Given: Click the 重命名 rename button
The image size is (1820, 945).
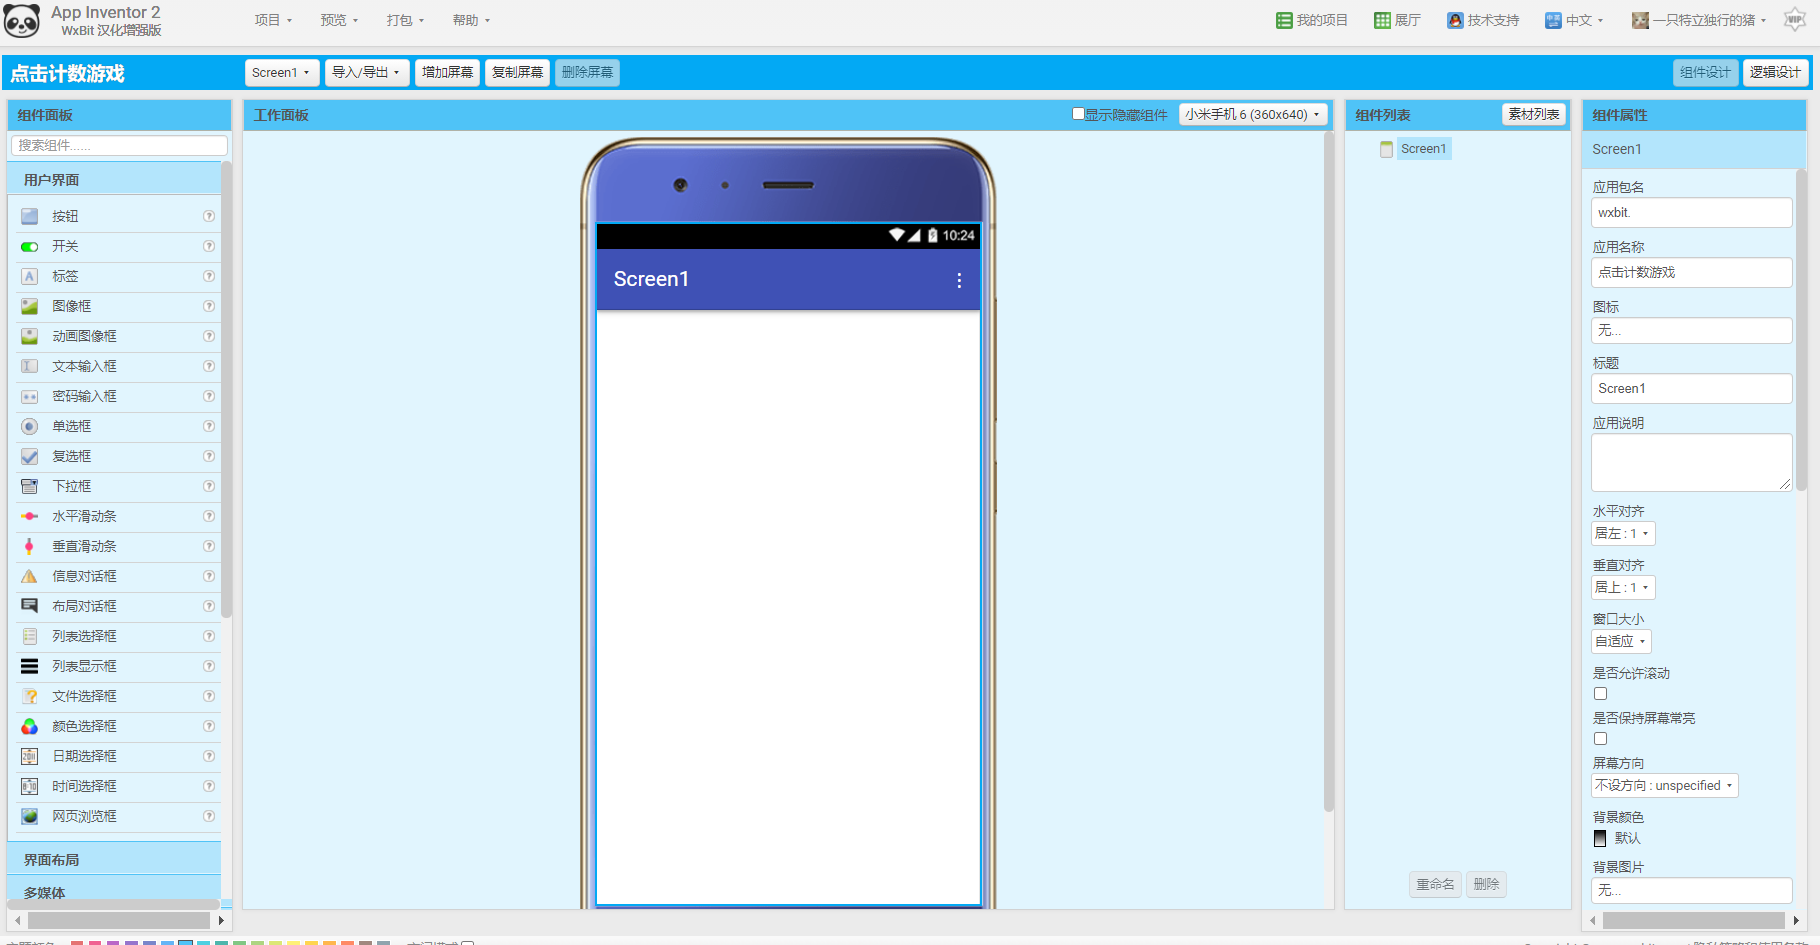Looking at the screenshot, I should pos(1435,884).
